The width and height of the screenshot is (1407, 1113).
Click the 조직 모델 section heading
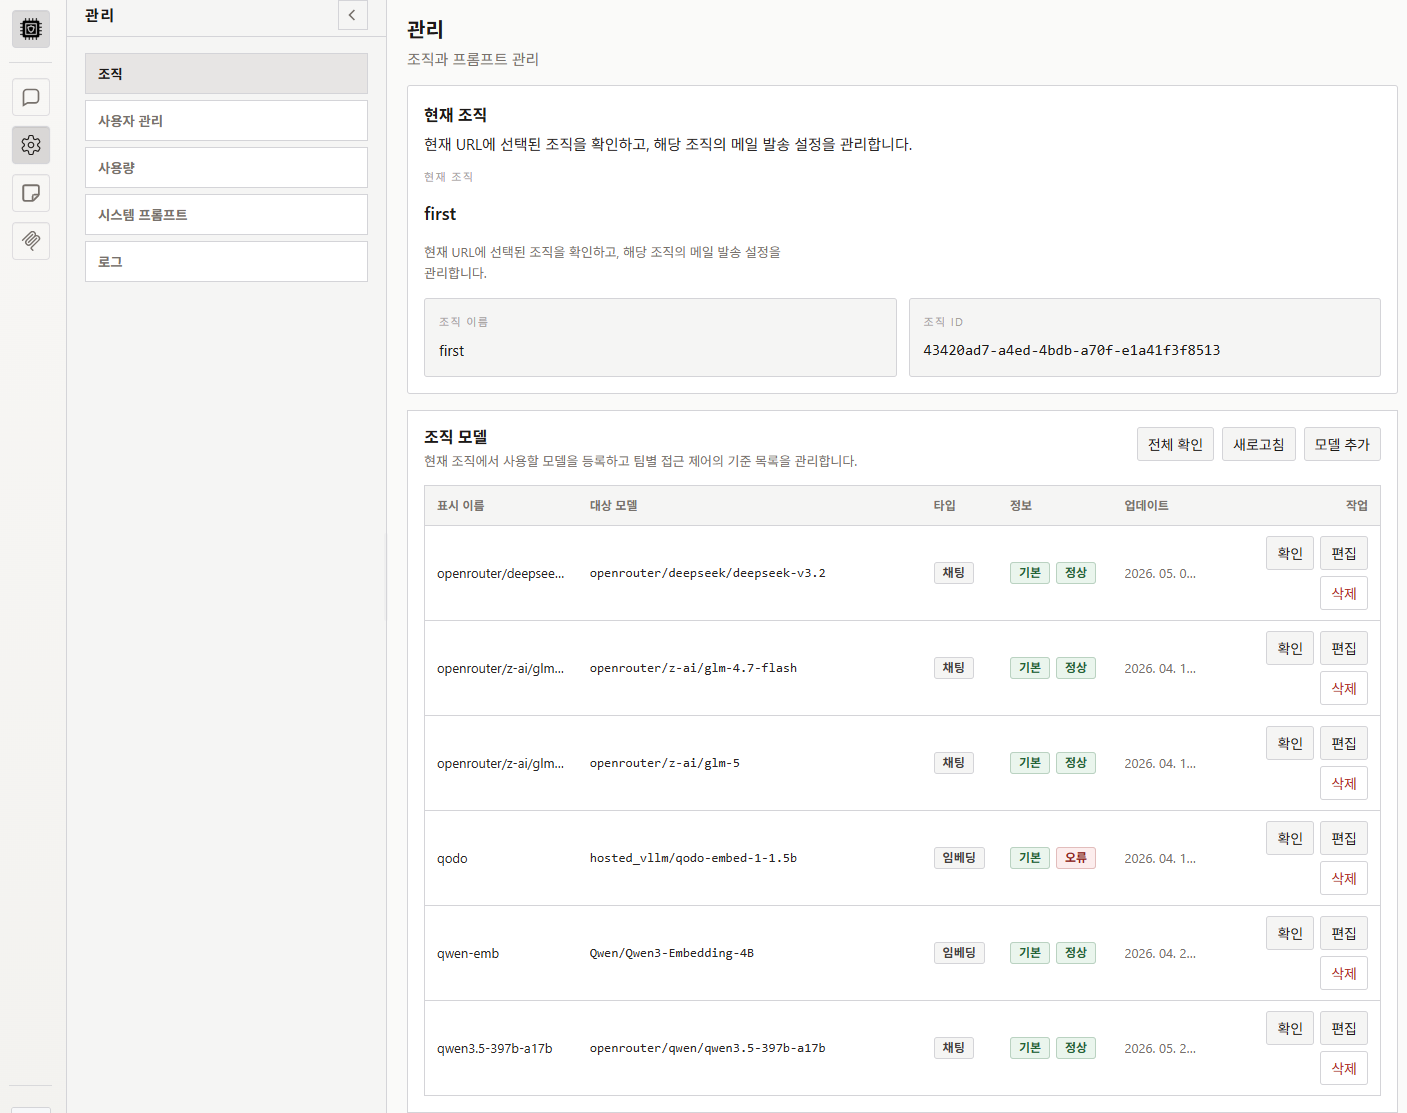(455, 437)
